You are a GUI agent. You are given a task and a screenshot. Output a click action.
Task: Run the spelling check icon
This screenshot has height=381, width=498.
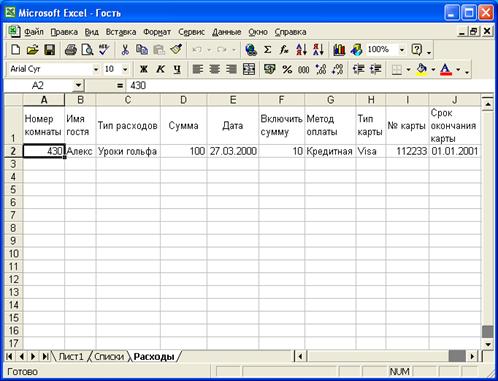tap(104, 50)
